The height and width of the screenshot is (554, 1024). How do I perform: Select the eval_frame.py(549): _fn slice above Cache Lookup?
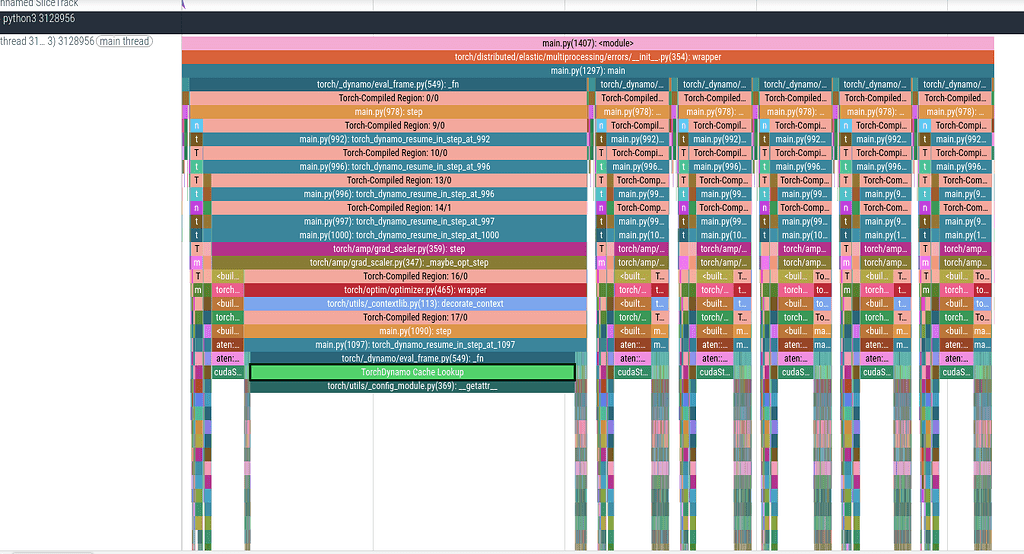coord(412,359)
